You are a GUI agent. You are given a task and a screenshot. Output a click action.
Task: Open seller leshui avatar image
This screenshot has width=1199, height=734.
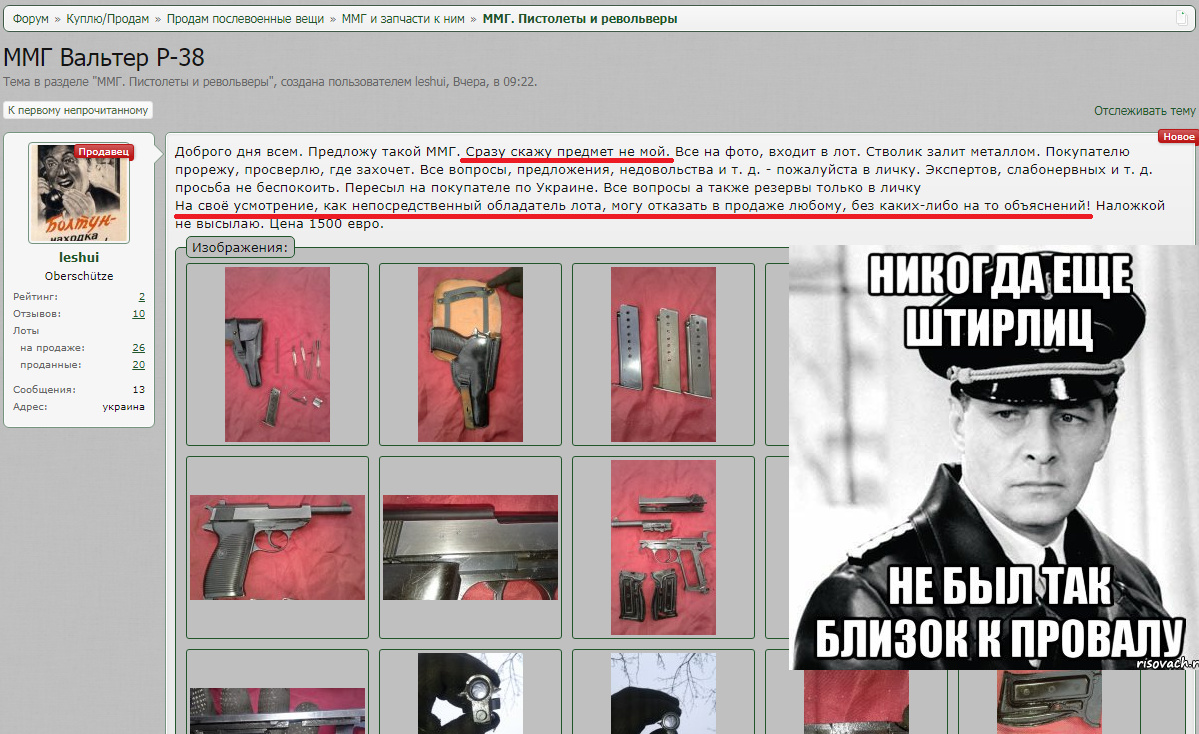pyautogui.click(x=79, y=193)
